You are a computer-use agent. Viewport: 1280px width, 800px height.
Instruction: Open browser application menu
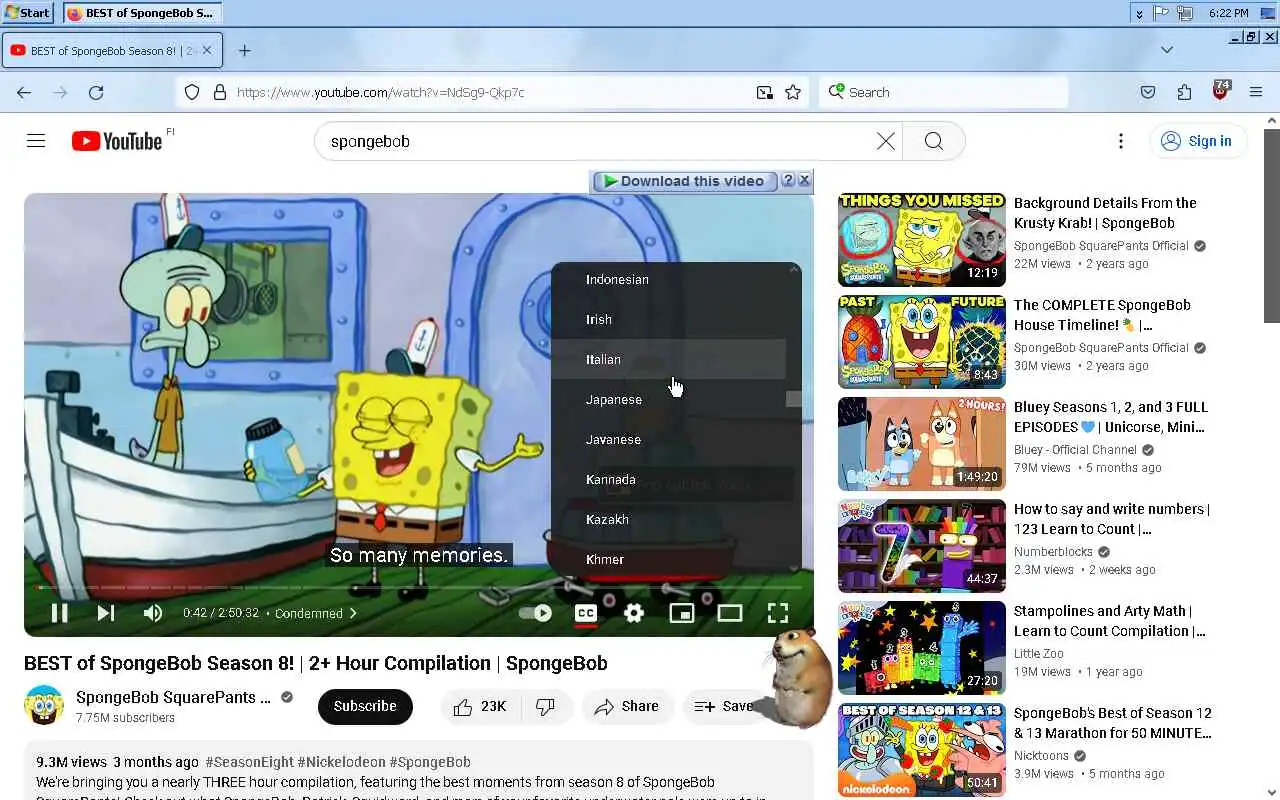pyautogui.click(x=1256, y=92)
